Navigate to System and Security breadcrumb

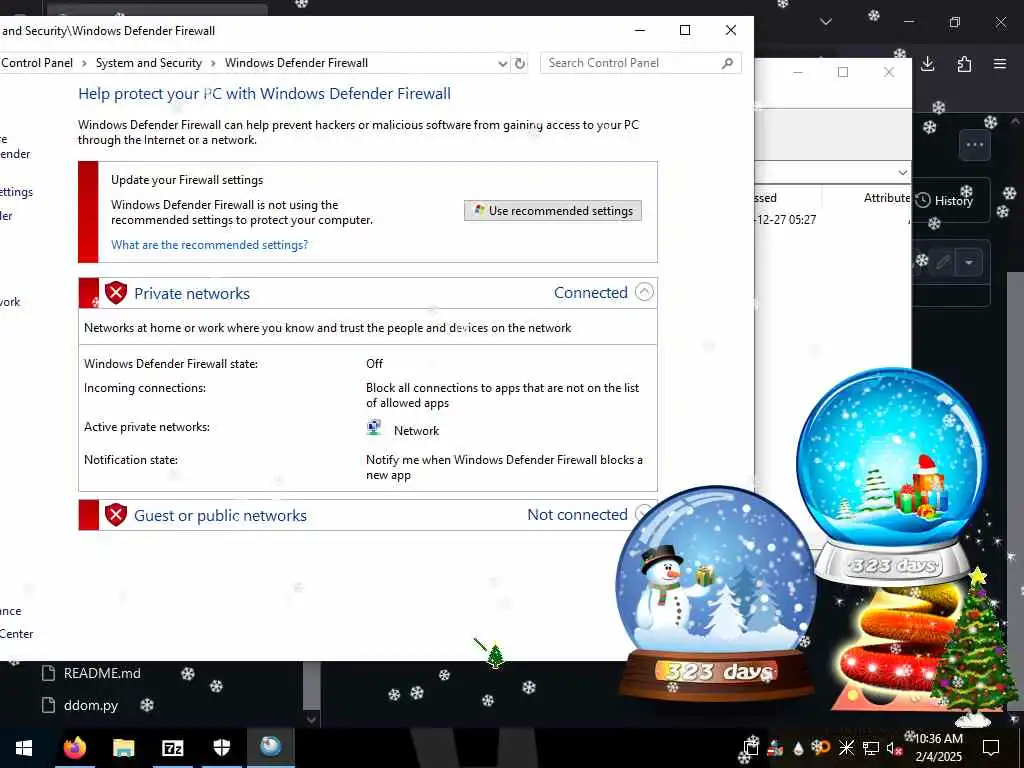click(149, 63)
